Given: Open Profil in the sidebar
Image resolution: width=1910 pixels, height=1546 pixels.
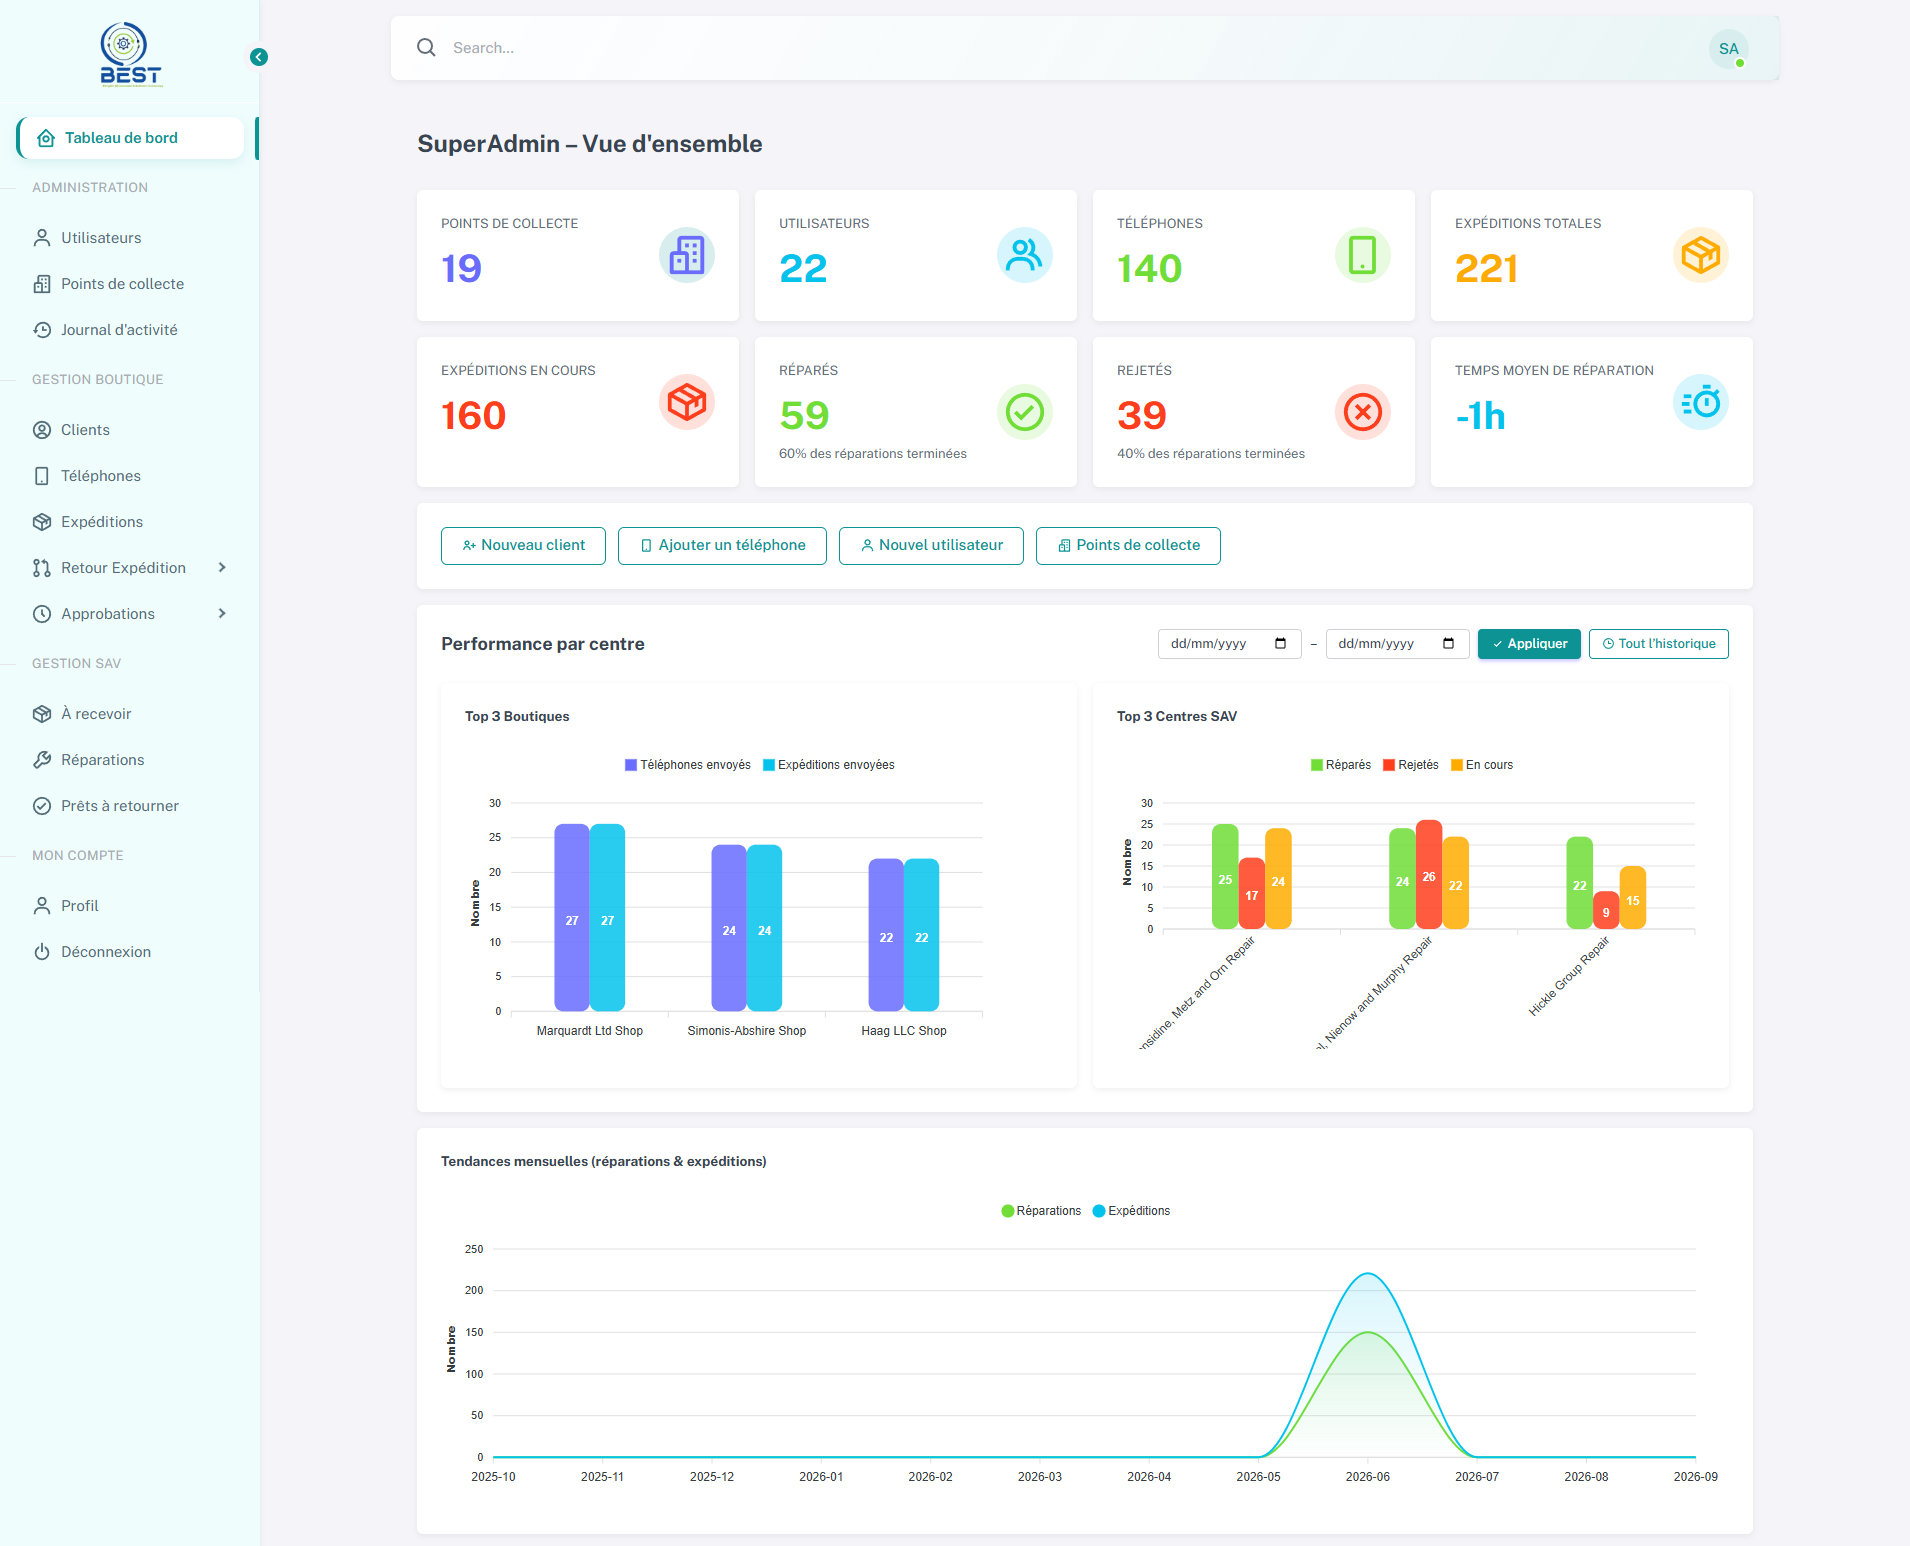Looking at the screenshot, I should [x=130, y=906].
